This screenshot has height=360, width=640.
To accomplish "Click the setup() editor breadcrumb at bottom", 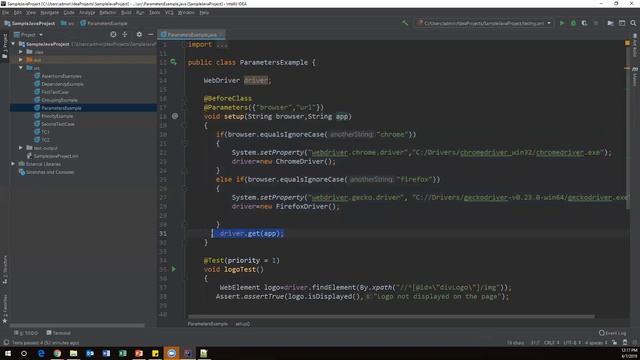I will point(242,324).
